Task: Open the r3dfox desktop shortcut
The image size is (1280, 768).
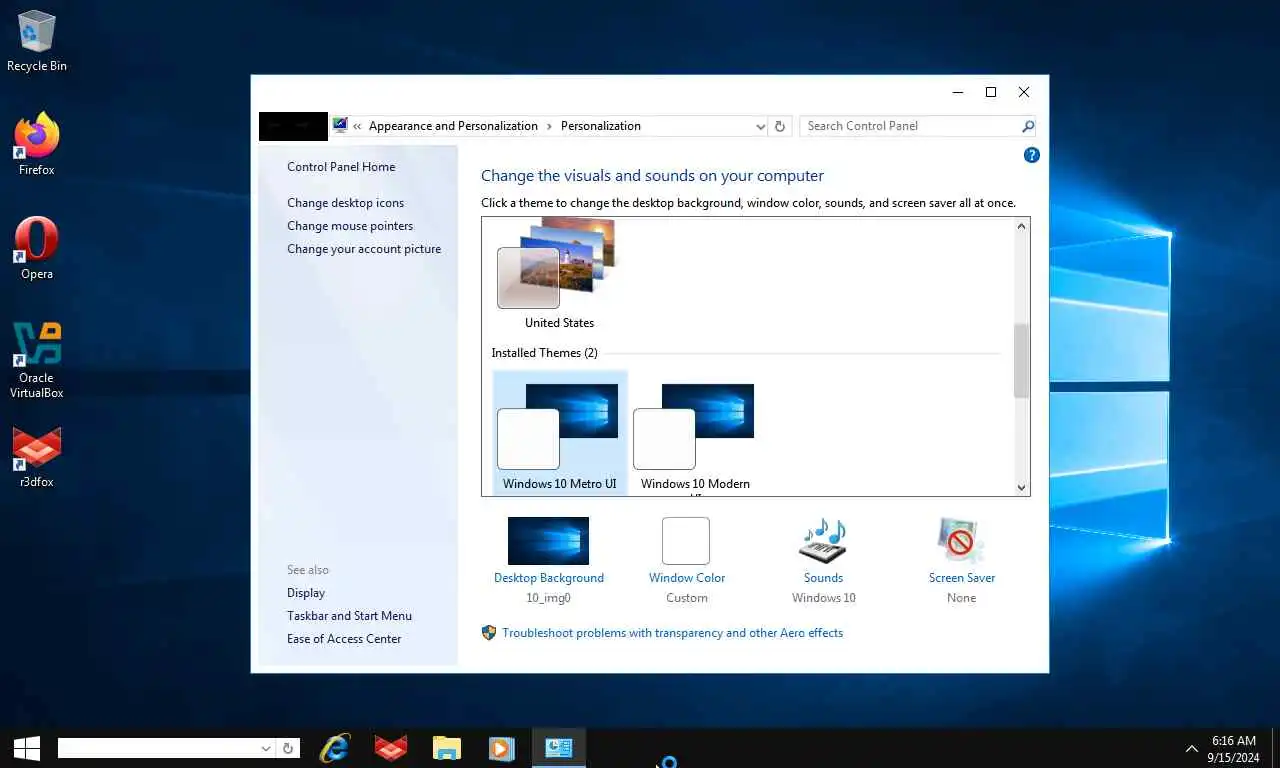Action: click(x=37, y=458)
